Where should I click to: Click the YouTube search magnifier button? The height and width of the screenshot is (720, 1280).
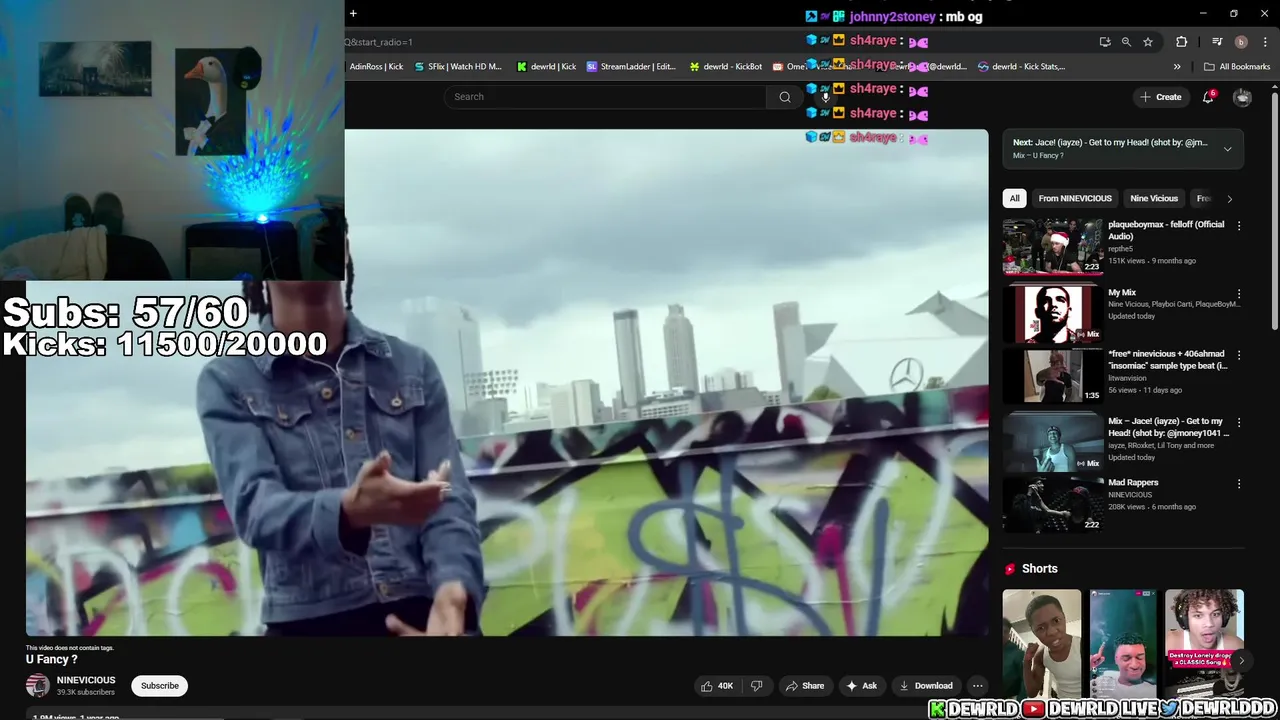(x=785, y=97)
